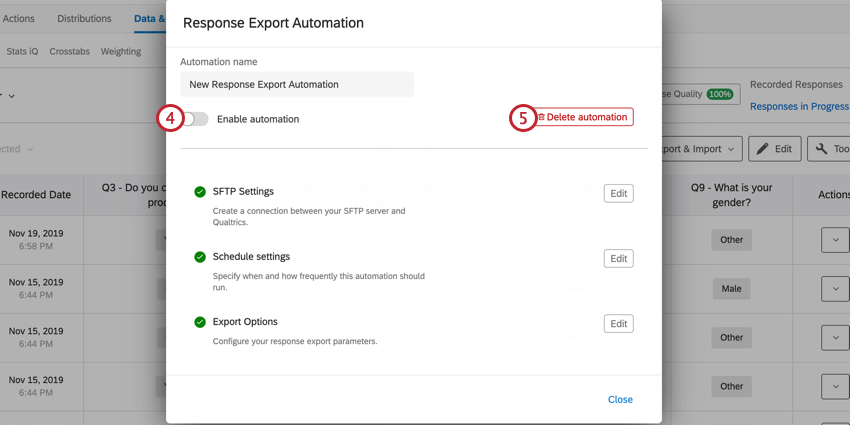Viewport: 850px width, 425px height.
Task: Click green checkmark beside Schedule settings
Action: click(x=200, y=257)
